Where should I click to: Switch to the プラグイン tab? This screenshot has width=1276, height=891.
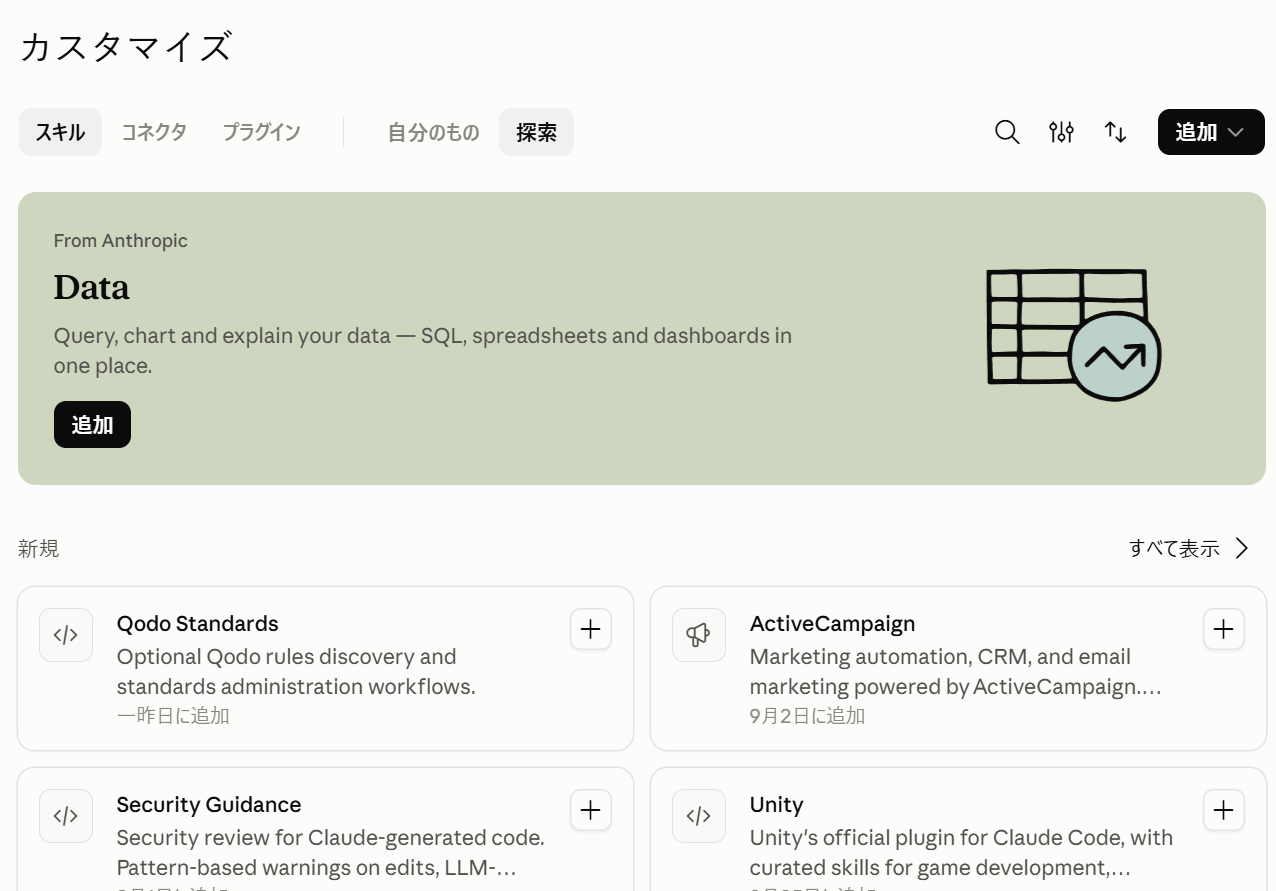[x=261, y=132]
